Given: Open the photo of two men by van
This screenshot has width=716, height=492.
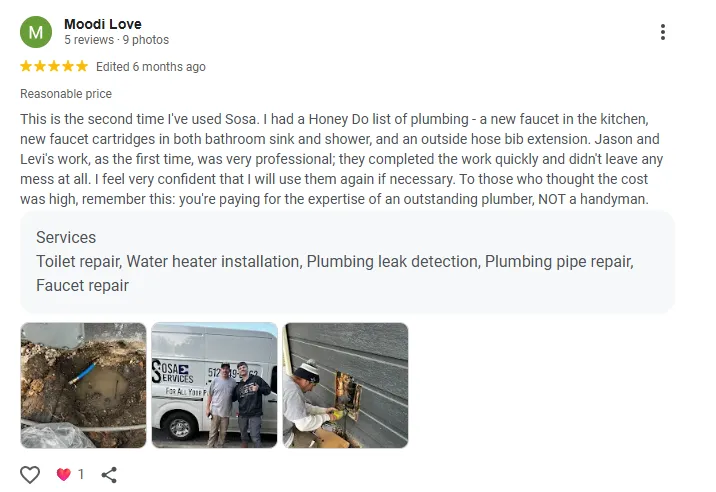Looking at the screenshot, I should click(x=214, y=385).
